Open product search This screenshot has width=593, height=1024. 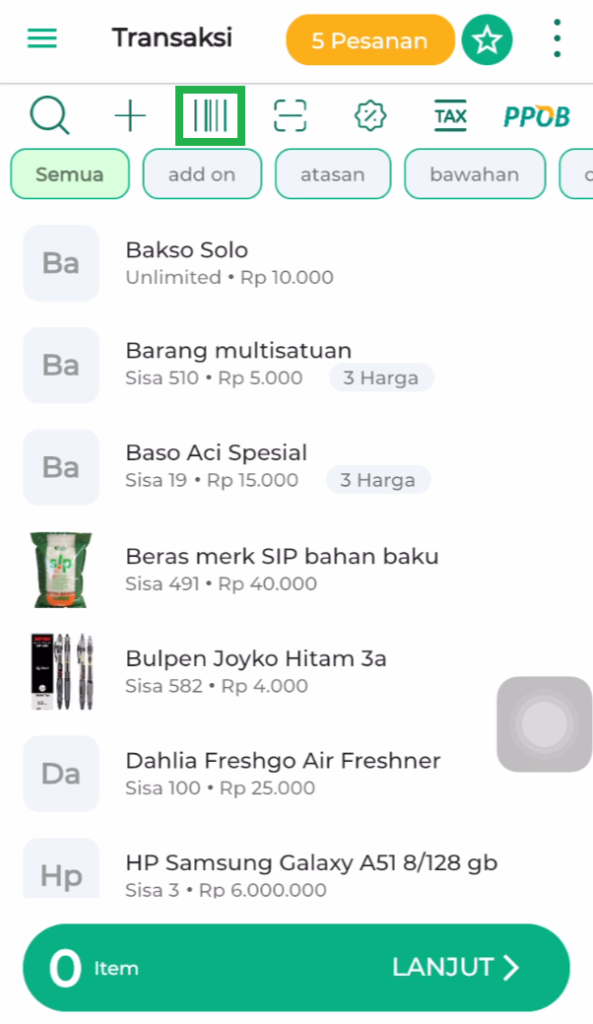tap(49, 114)
